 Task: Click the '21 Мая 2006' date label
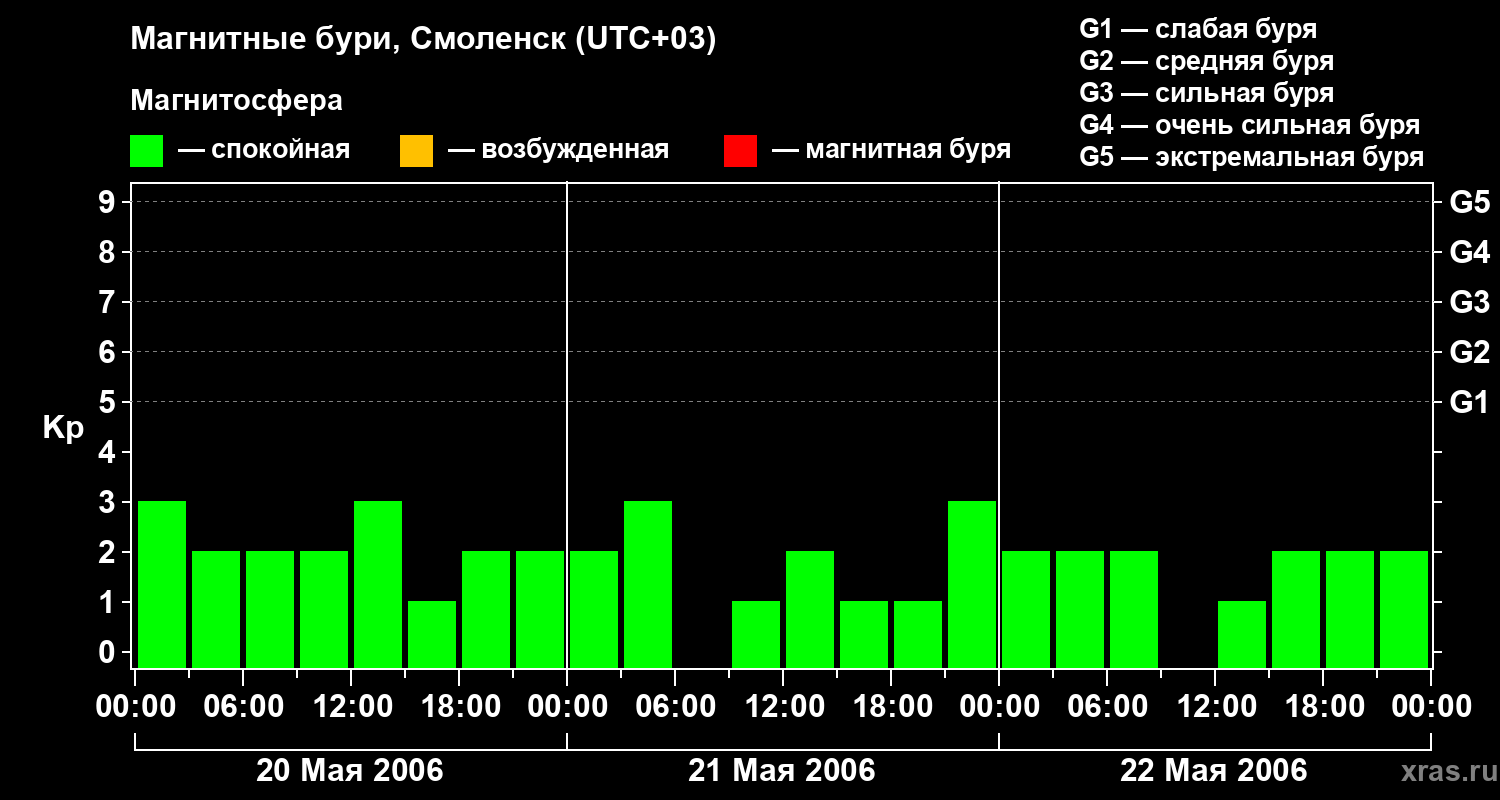pos(782,770)
